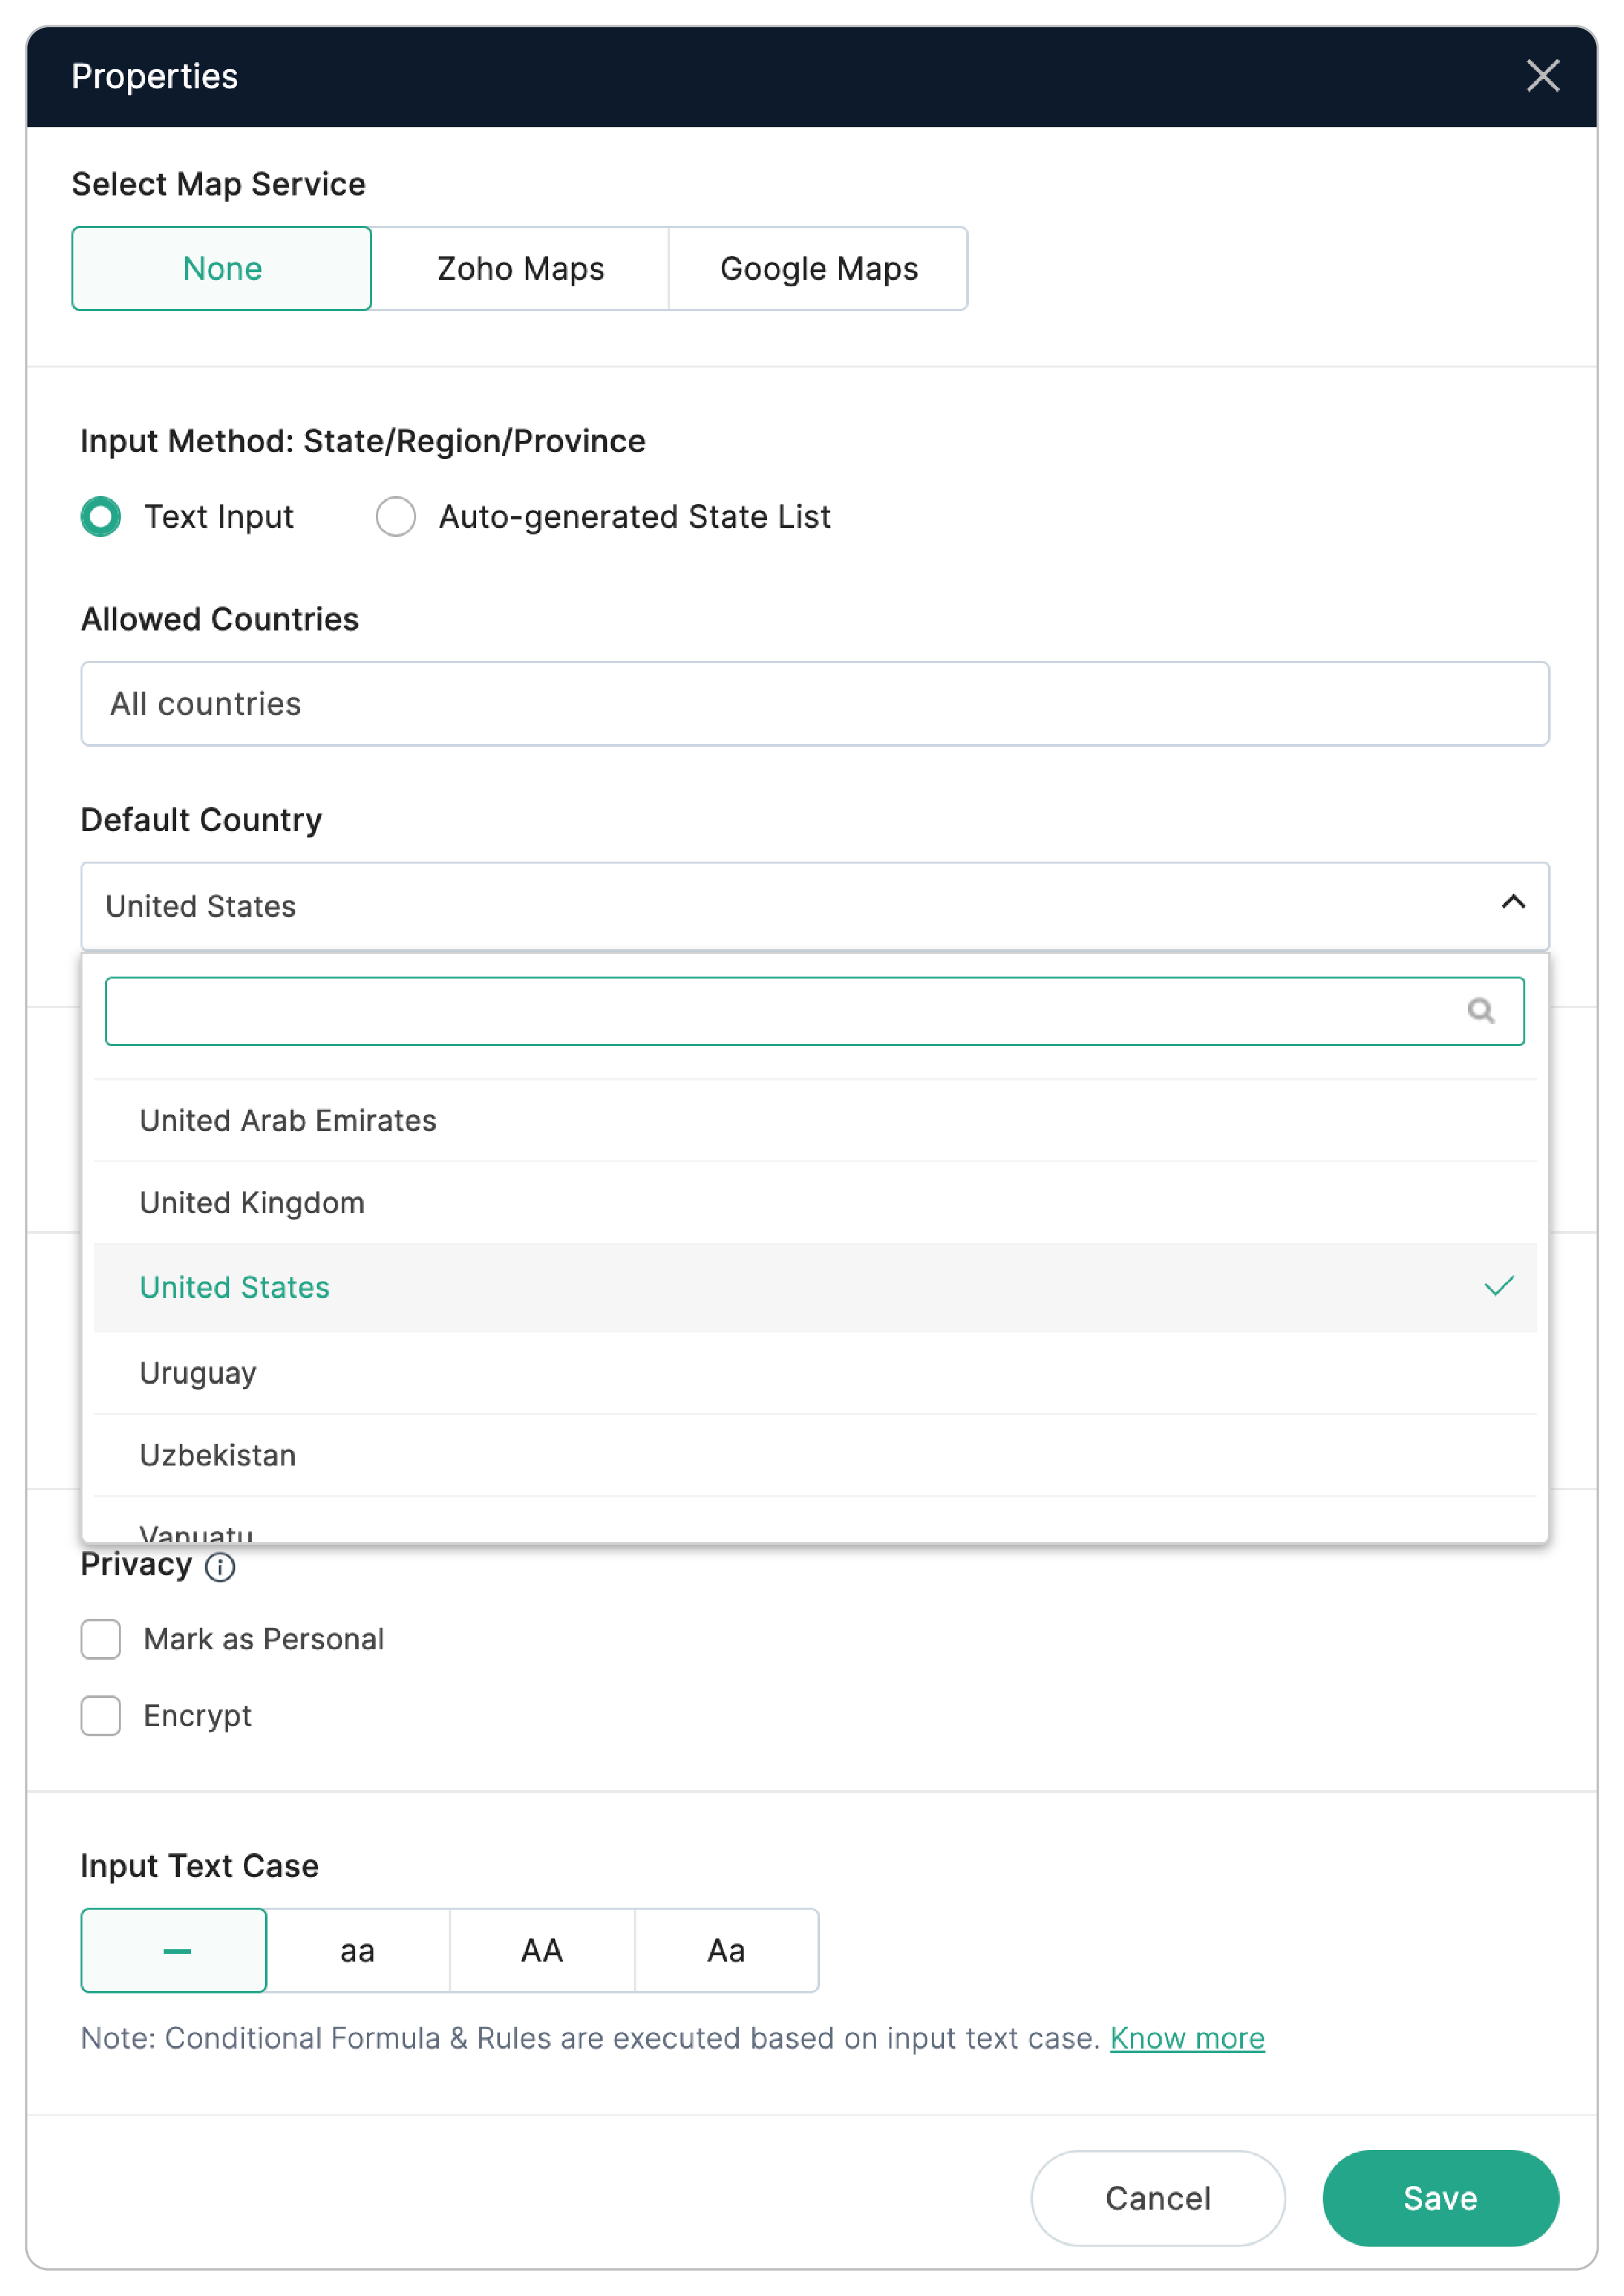The height and width of the screenshot is (2296, 1624).
Task: Select Auto-generated State List radio button
Action: [x=396, y=517]
